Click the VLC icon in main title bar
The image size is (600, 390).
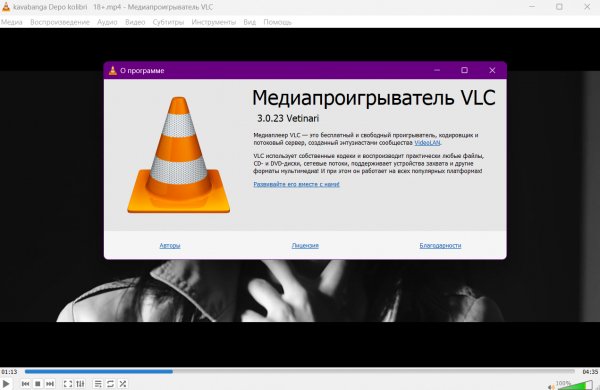click(x=6, y=7)
